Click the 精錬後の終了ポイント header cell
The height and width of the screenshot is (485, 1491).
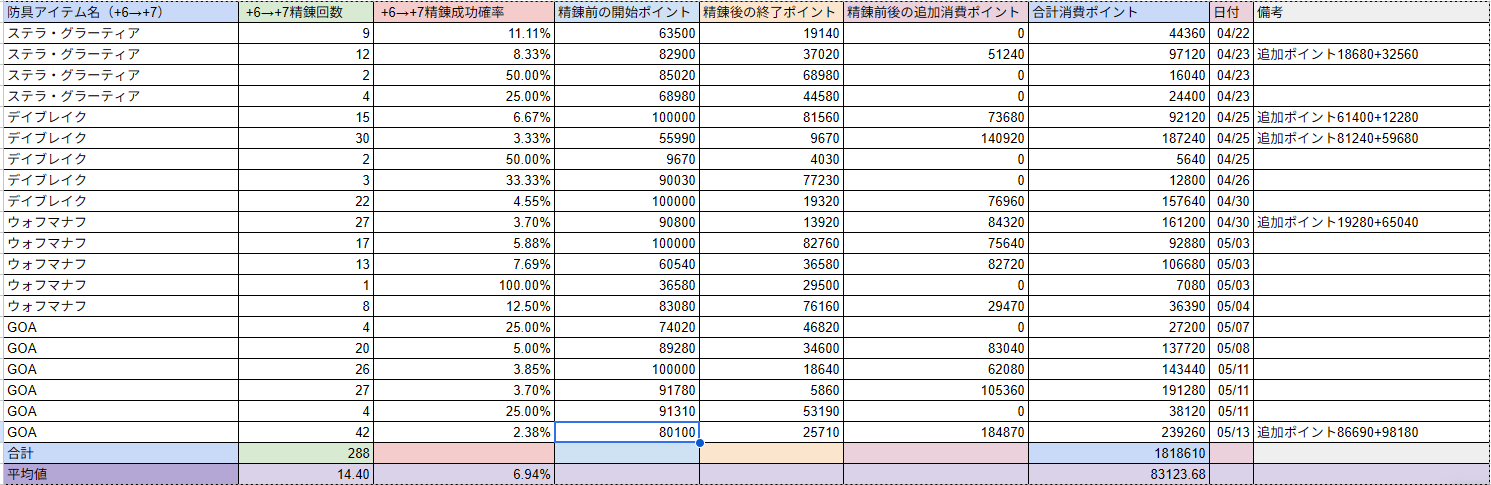771,13
